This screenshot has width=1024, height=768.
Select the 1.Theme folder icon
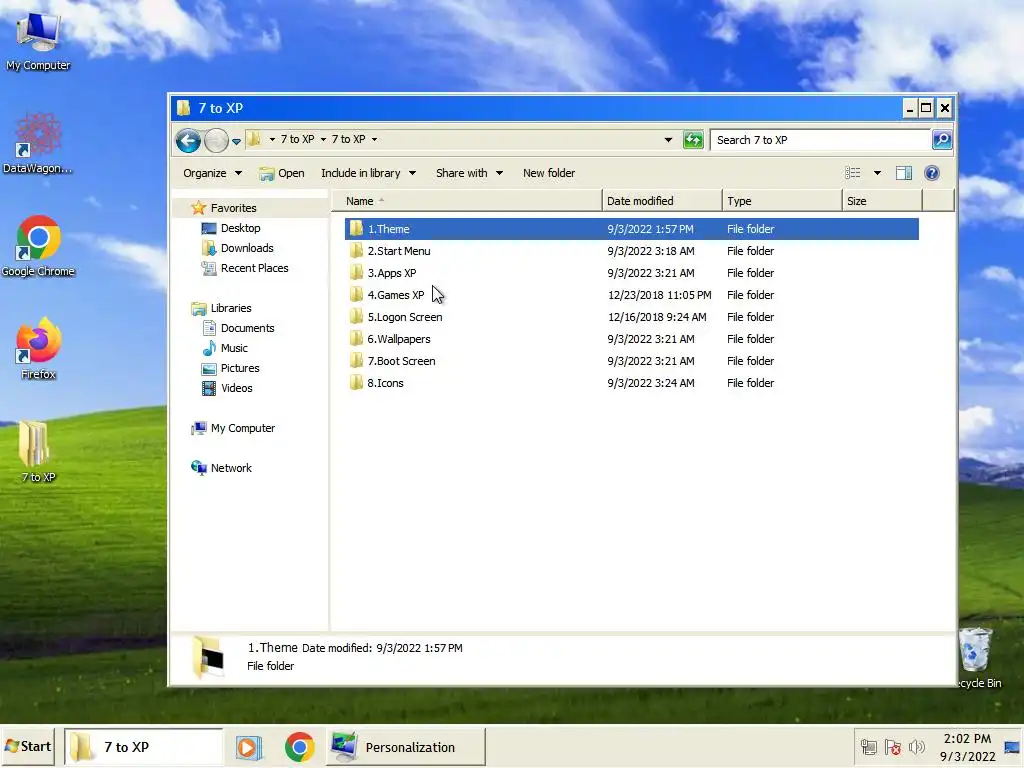tap(356, 229)
